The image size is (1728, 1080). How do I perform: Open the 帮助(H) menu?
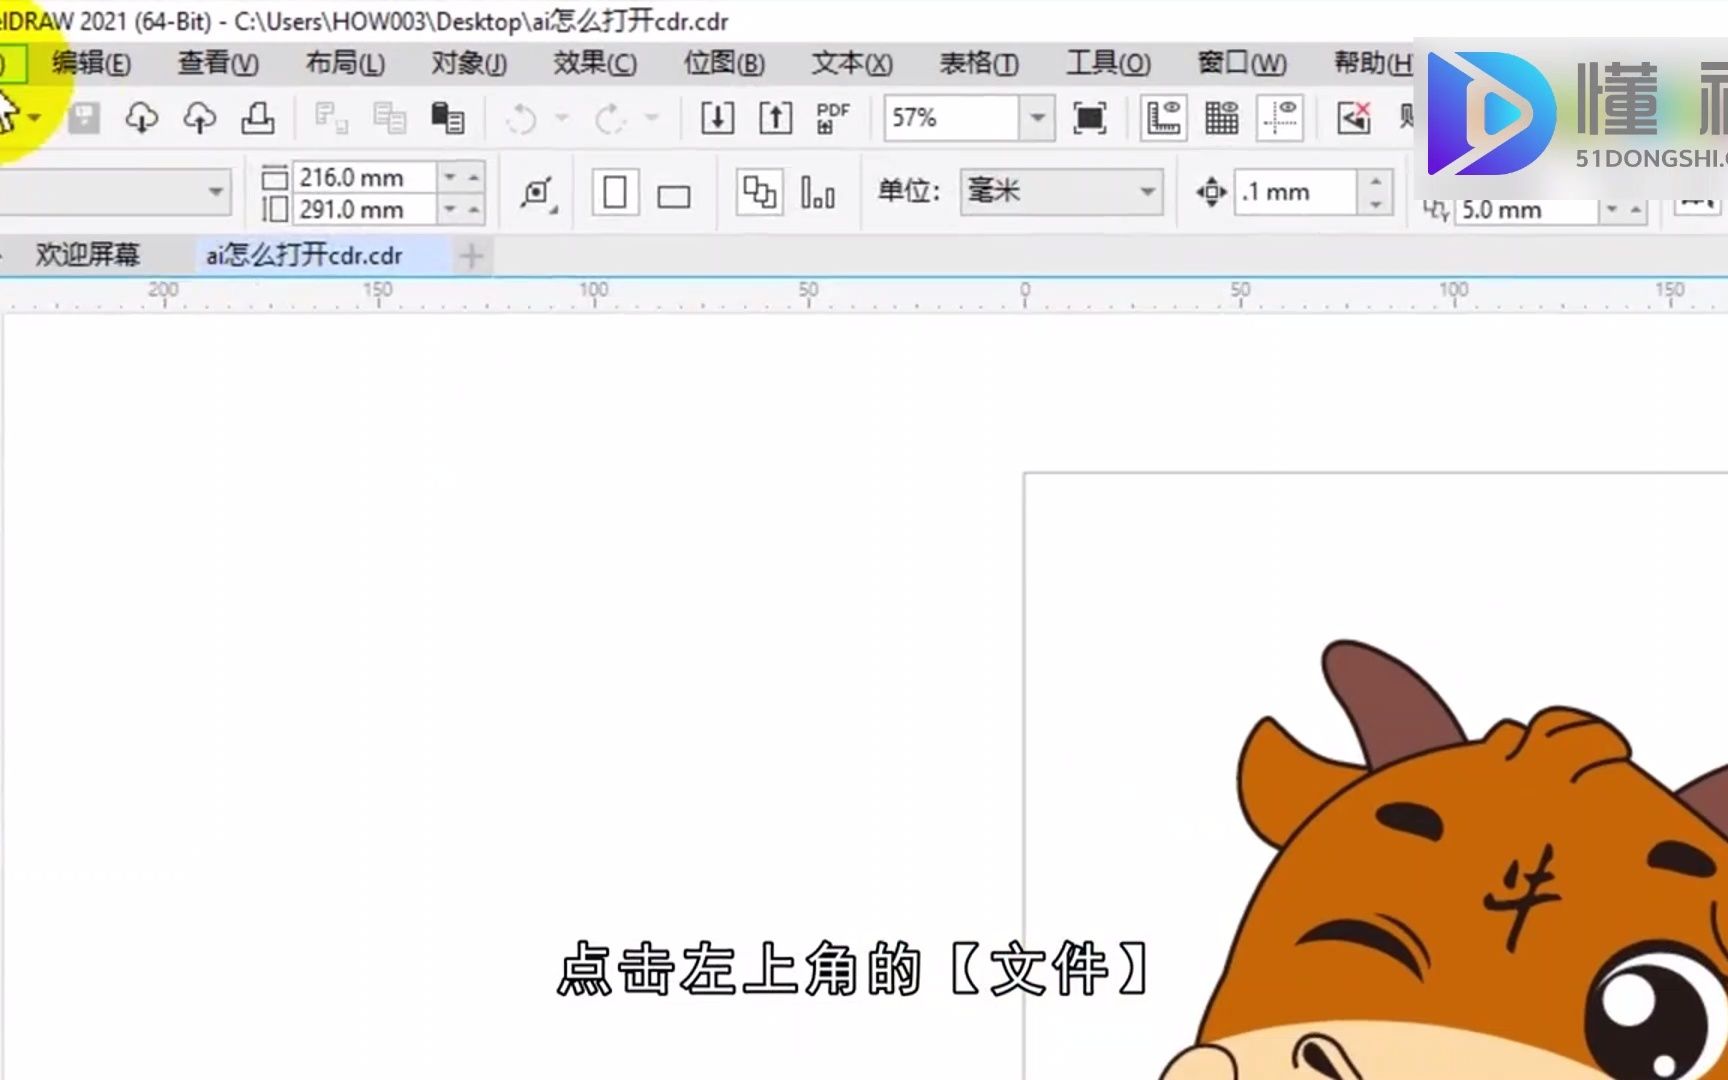pos(1372,63)
